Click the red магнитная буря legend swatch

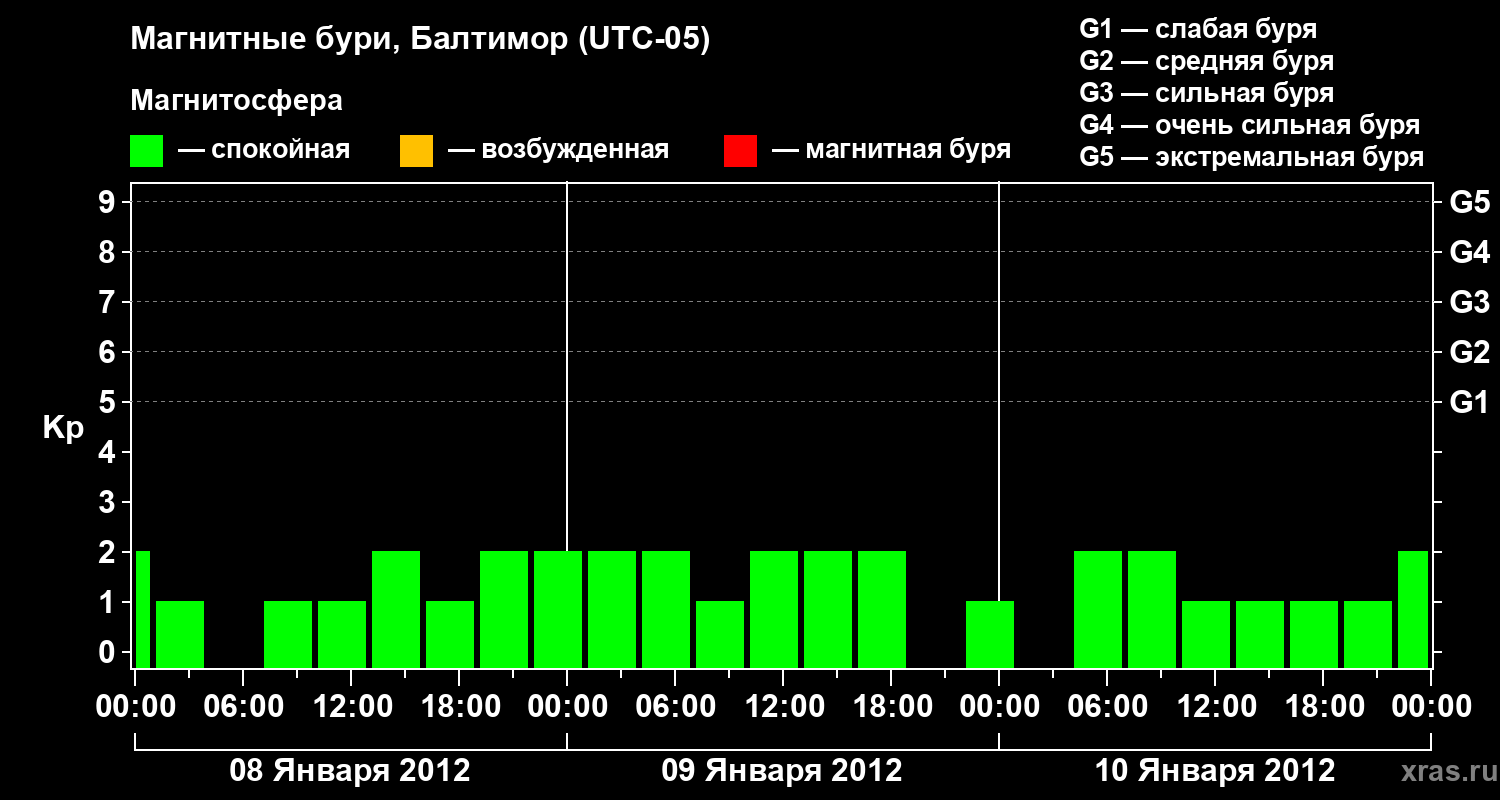[740, 151]
